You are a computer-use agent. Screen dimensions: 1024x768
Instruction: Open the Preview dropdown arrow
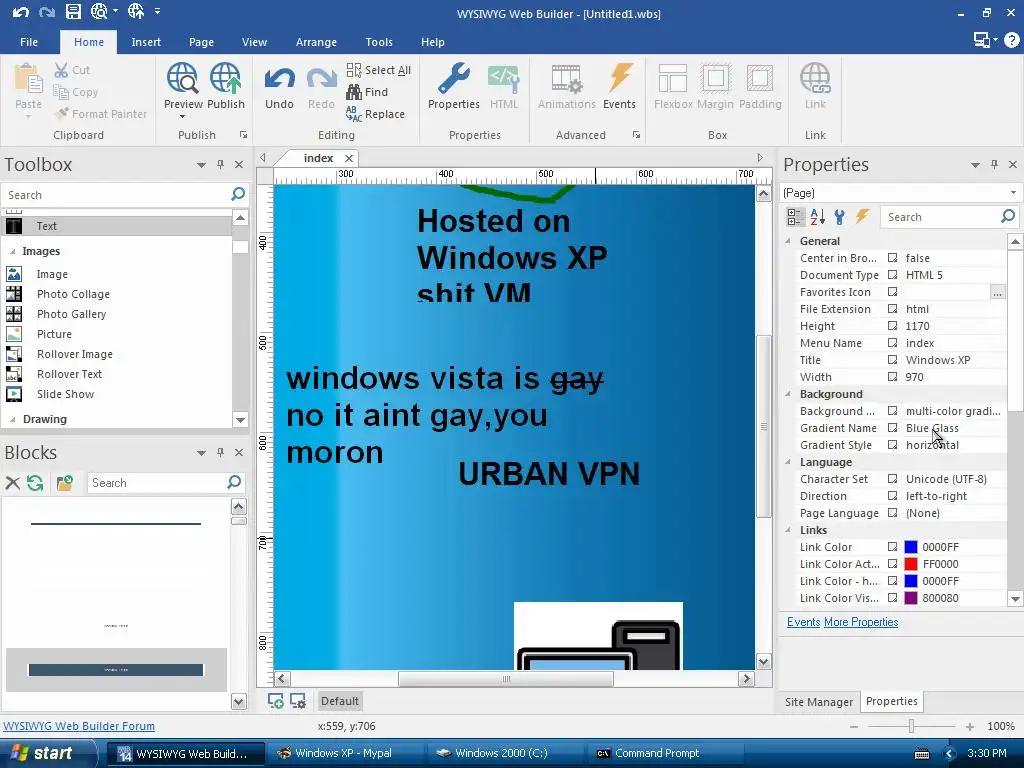pyautogui.click(x=183, y=117)
